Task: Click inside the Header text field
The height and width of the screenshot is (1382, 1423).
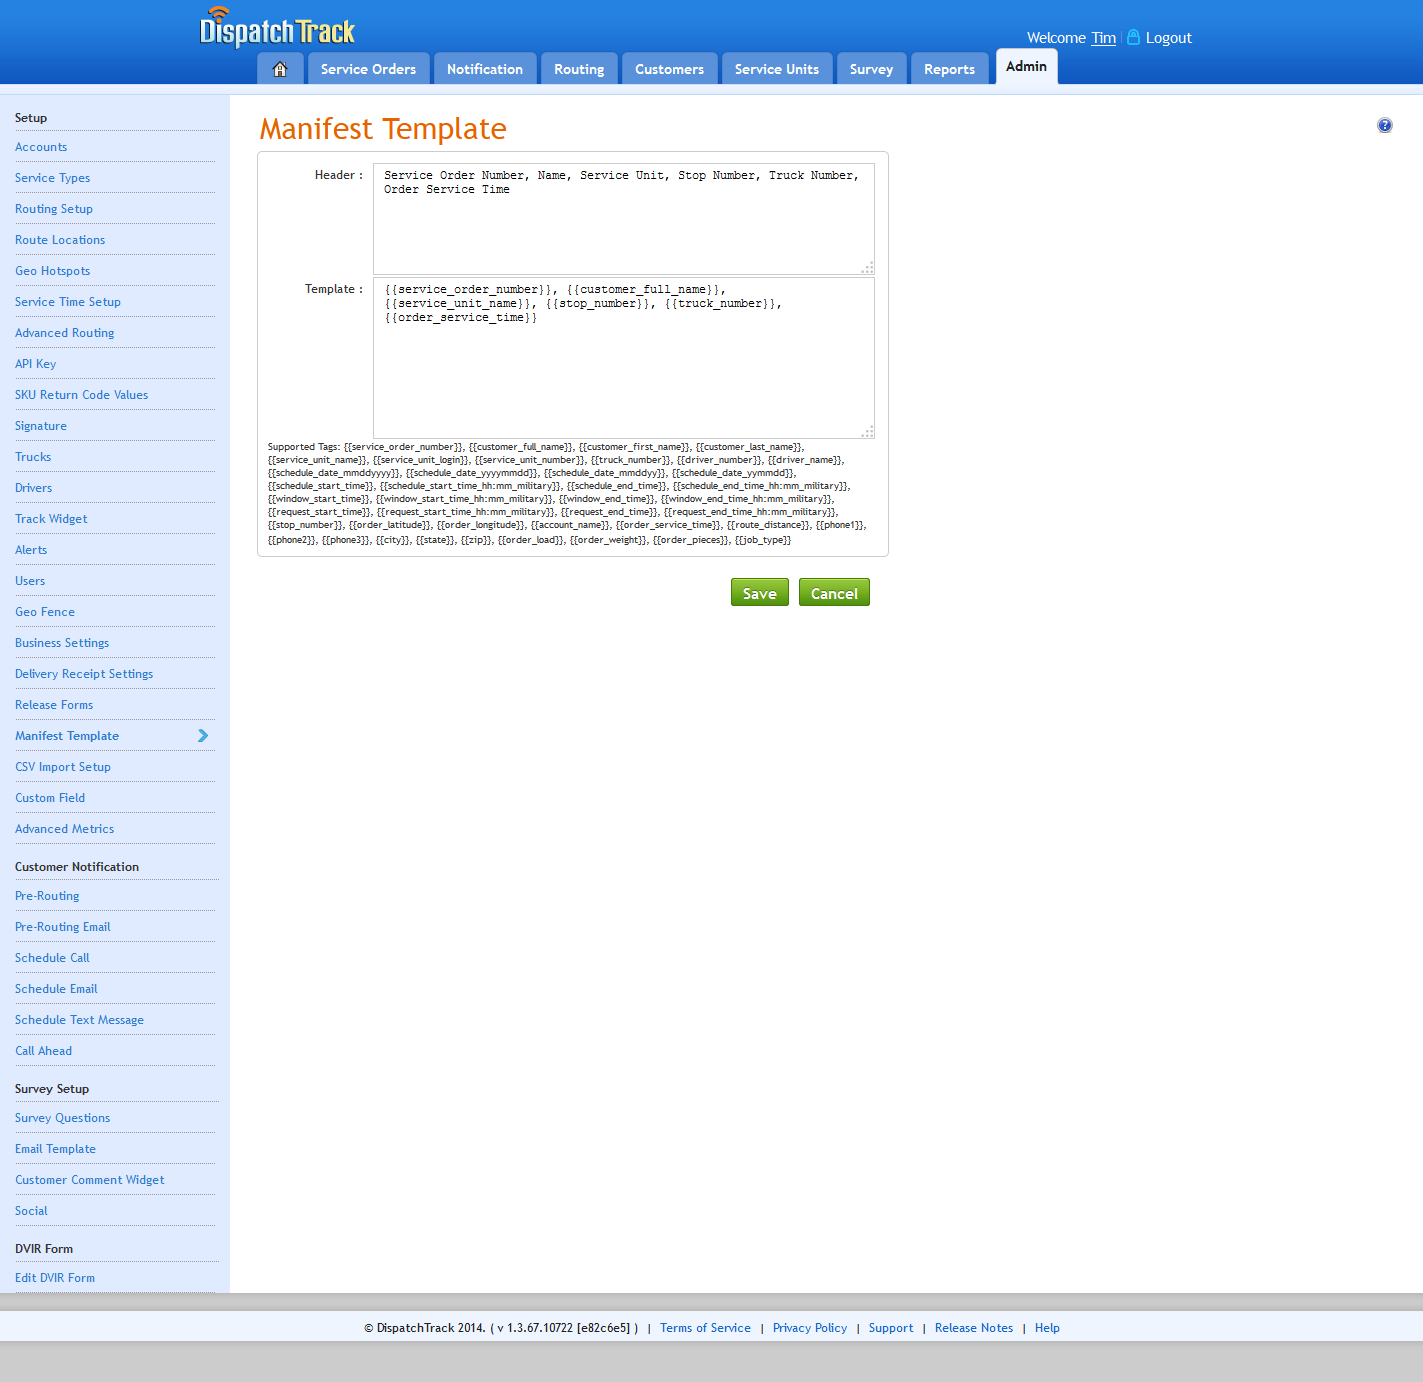Action: click(x=622, y=215)
